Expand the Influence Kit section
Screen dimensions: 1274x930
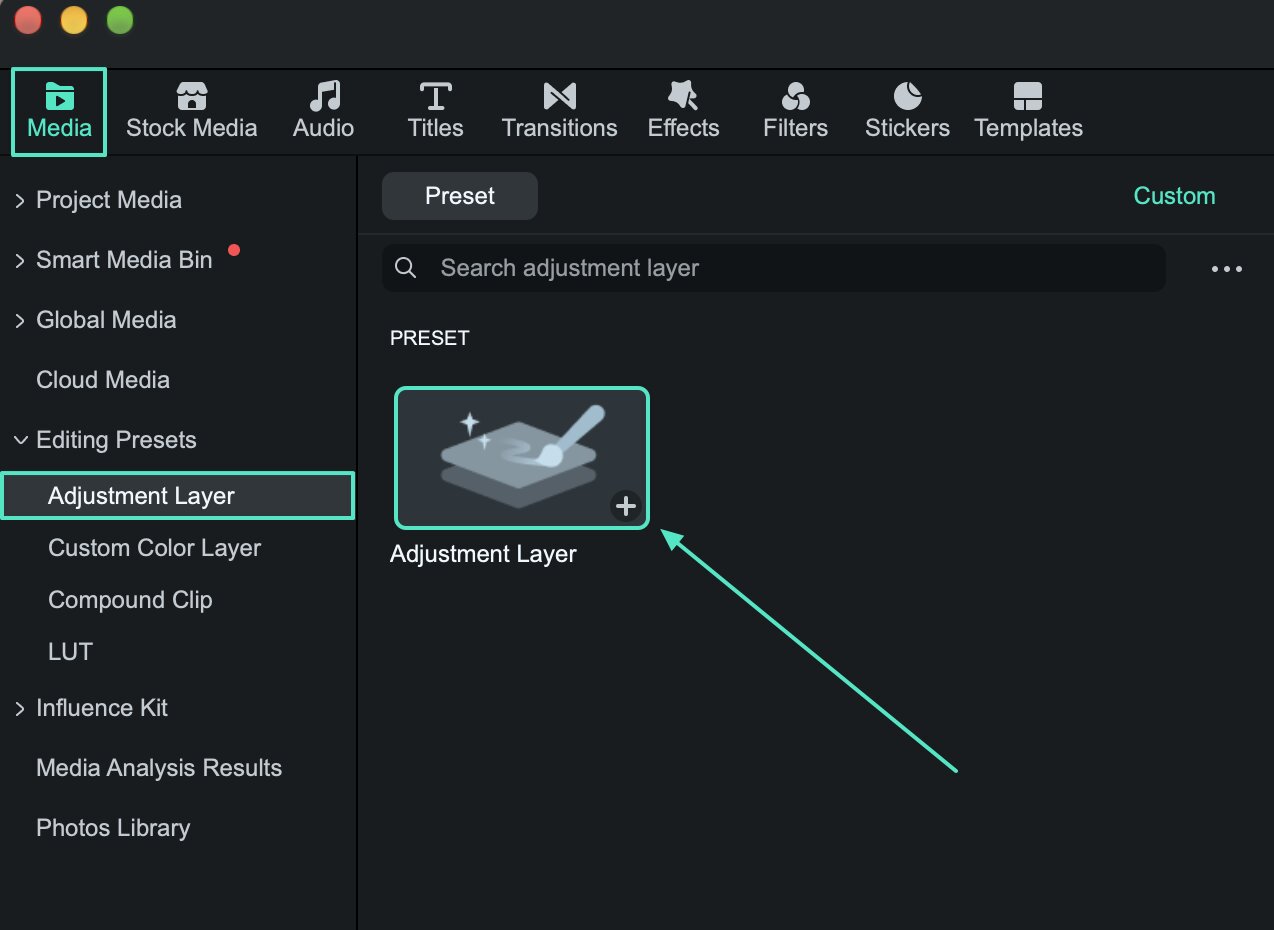click(20, 709)
